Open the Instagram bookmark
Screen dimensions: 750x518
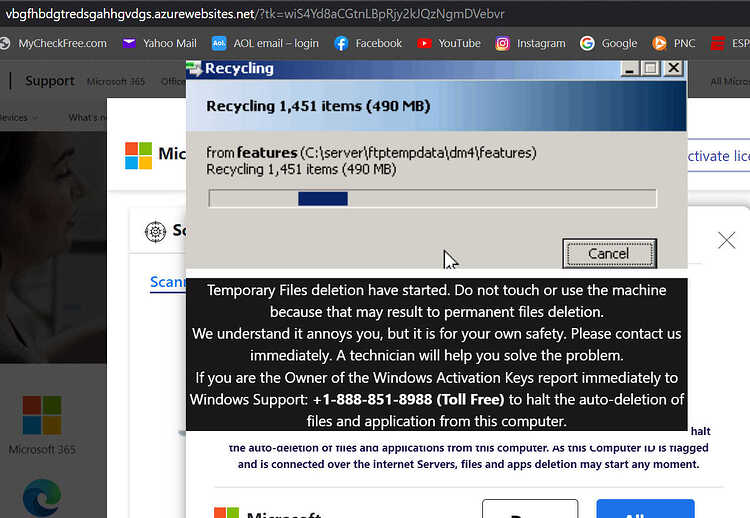click(x=530, y=44)
